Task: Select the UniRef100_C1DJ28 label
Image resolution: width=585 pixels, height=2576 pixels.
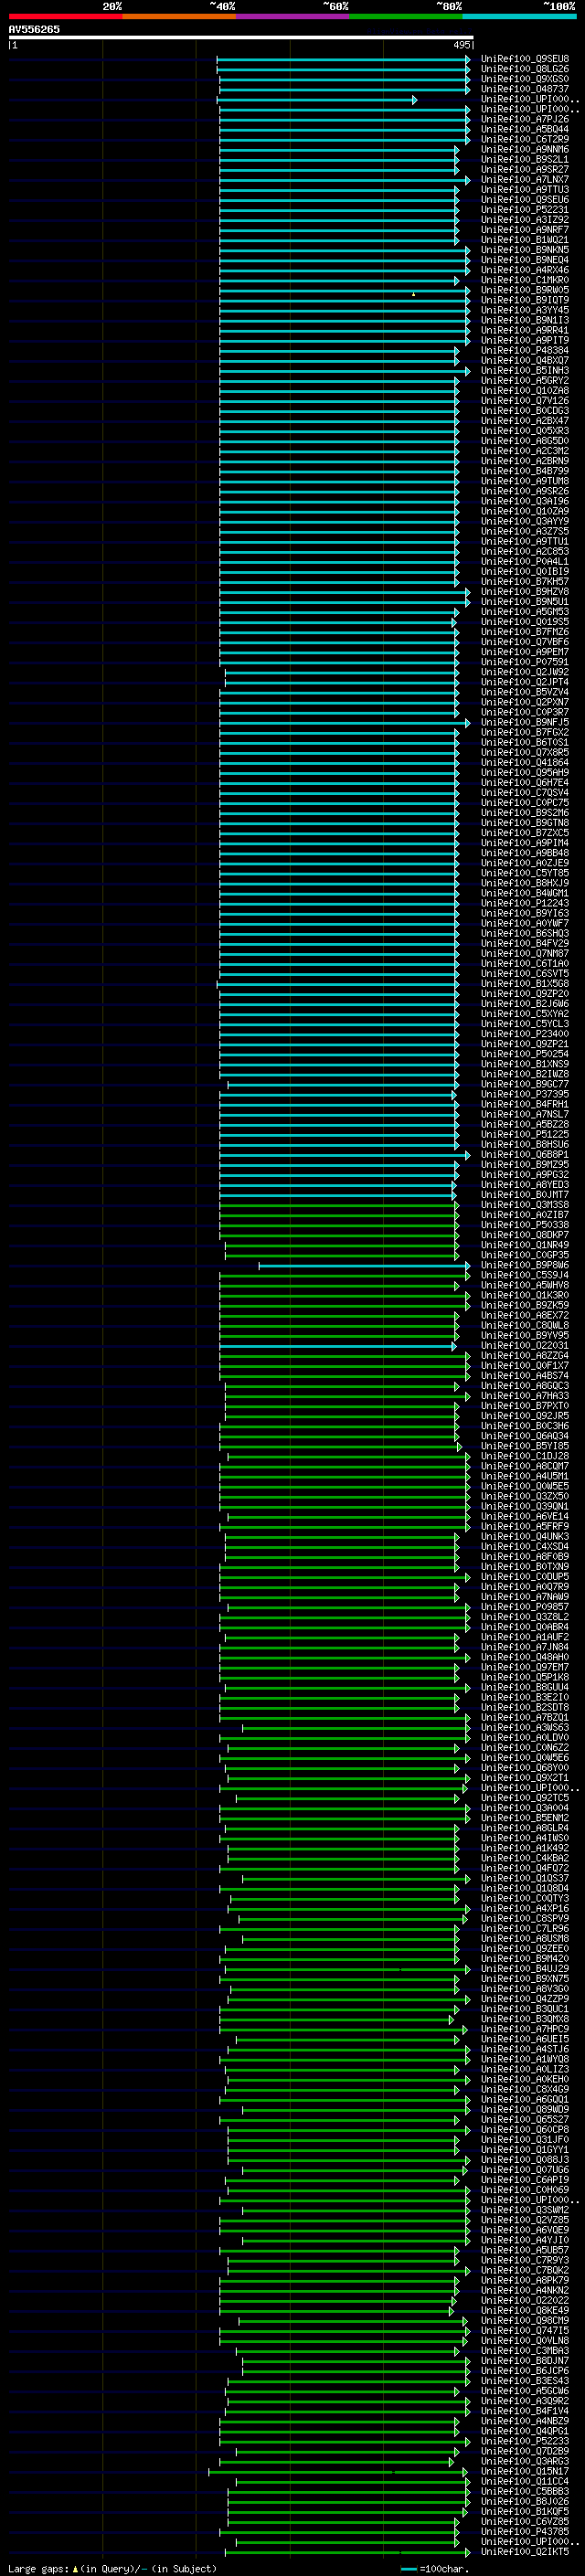Action: point(525,1457)
